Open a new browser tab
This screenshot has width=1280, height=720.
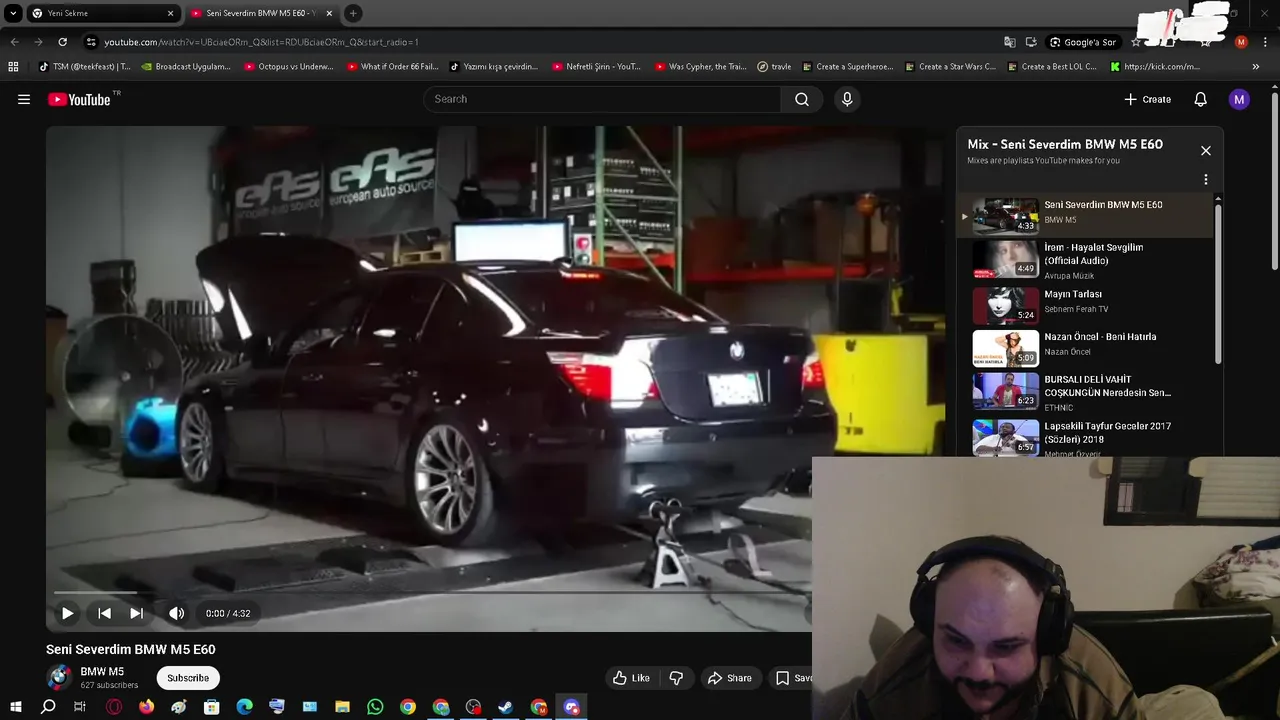pyautogui.click(x=353, y=13)
